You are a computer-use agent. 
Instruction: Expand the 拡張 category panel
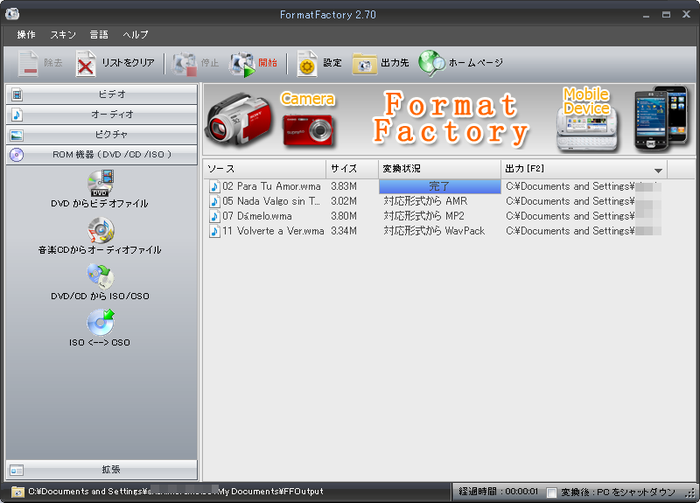point(102,470)
